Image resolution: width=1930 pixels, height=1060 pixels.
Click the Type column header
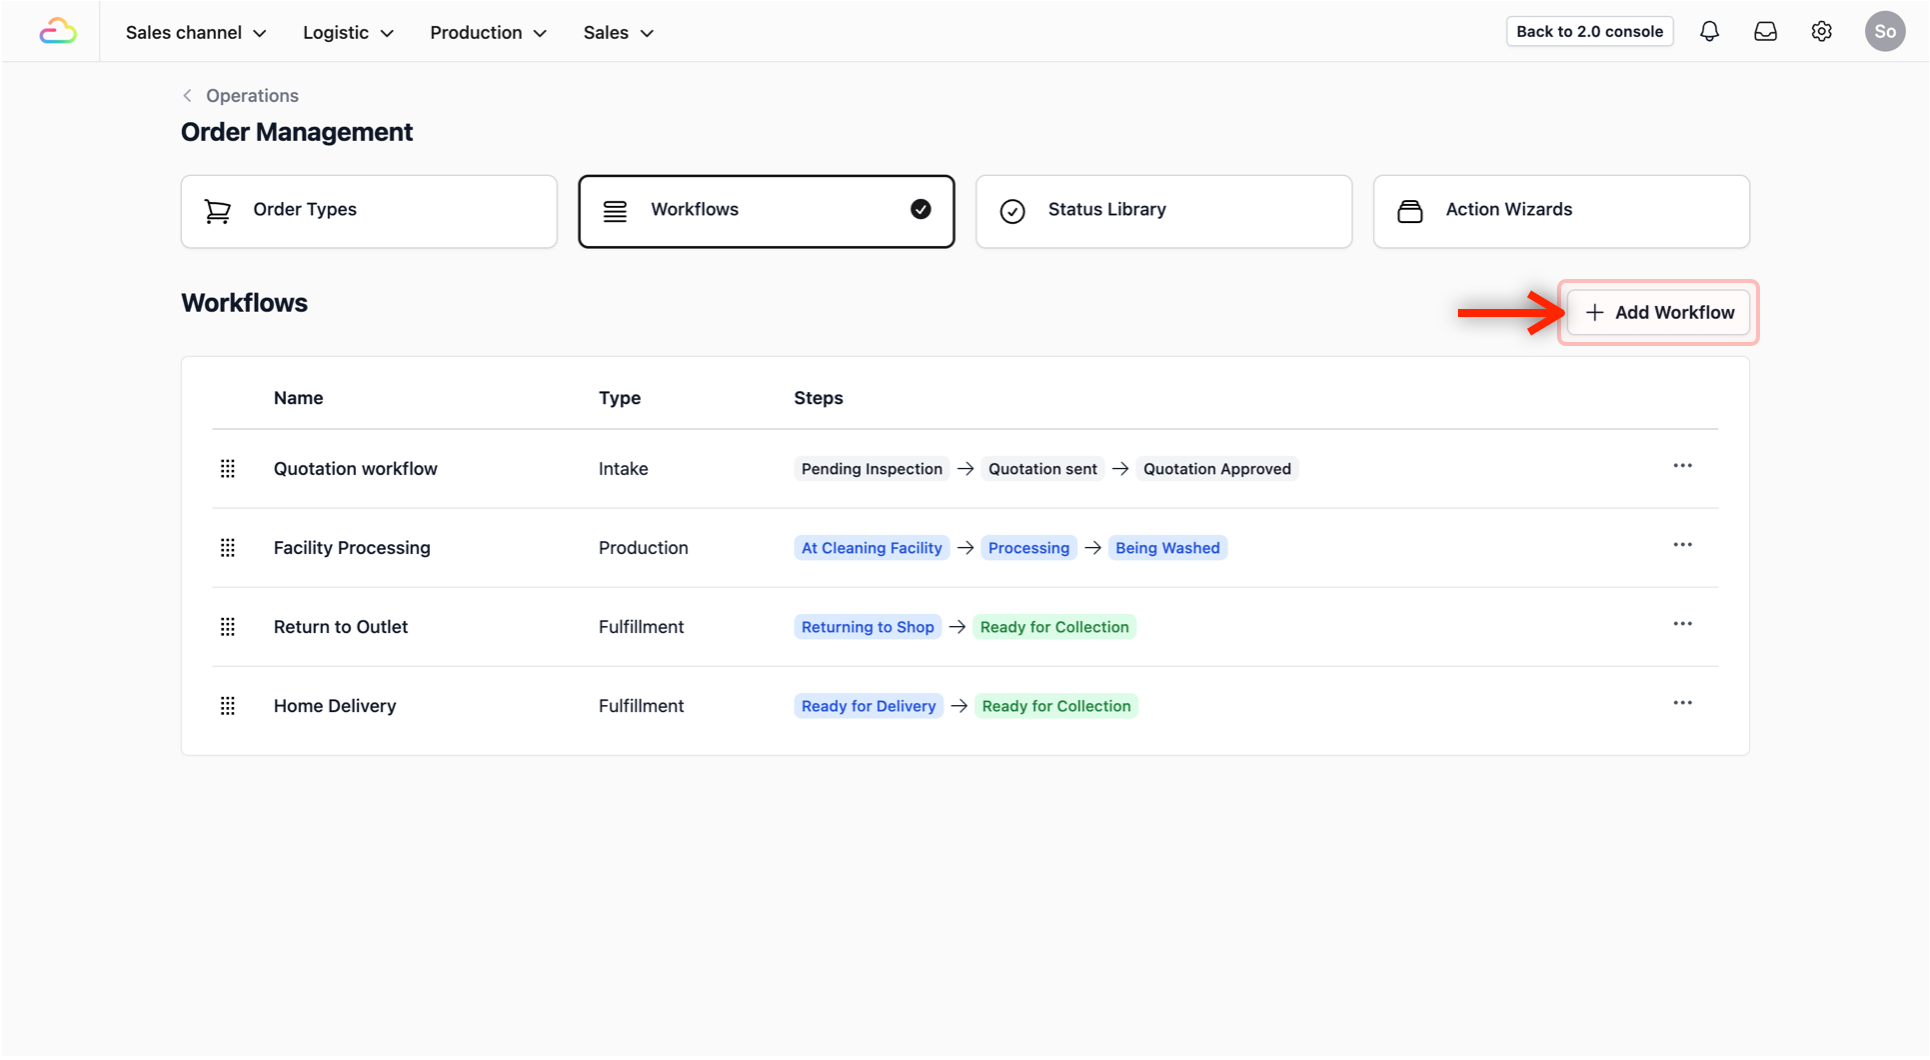[x=620, y=398]
